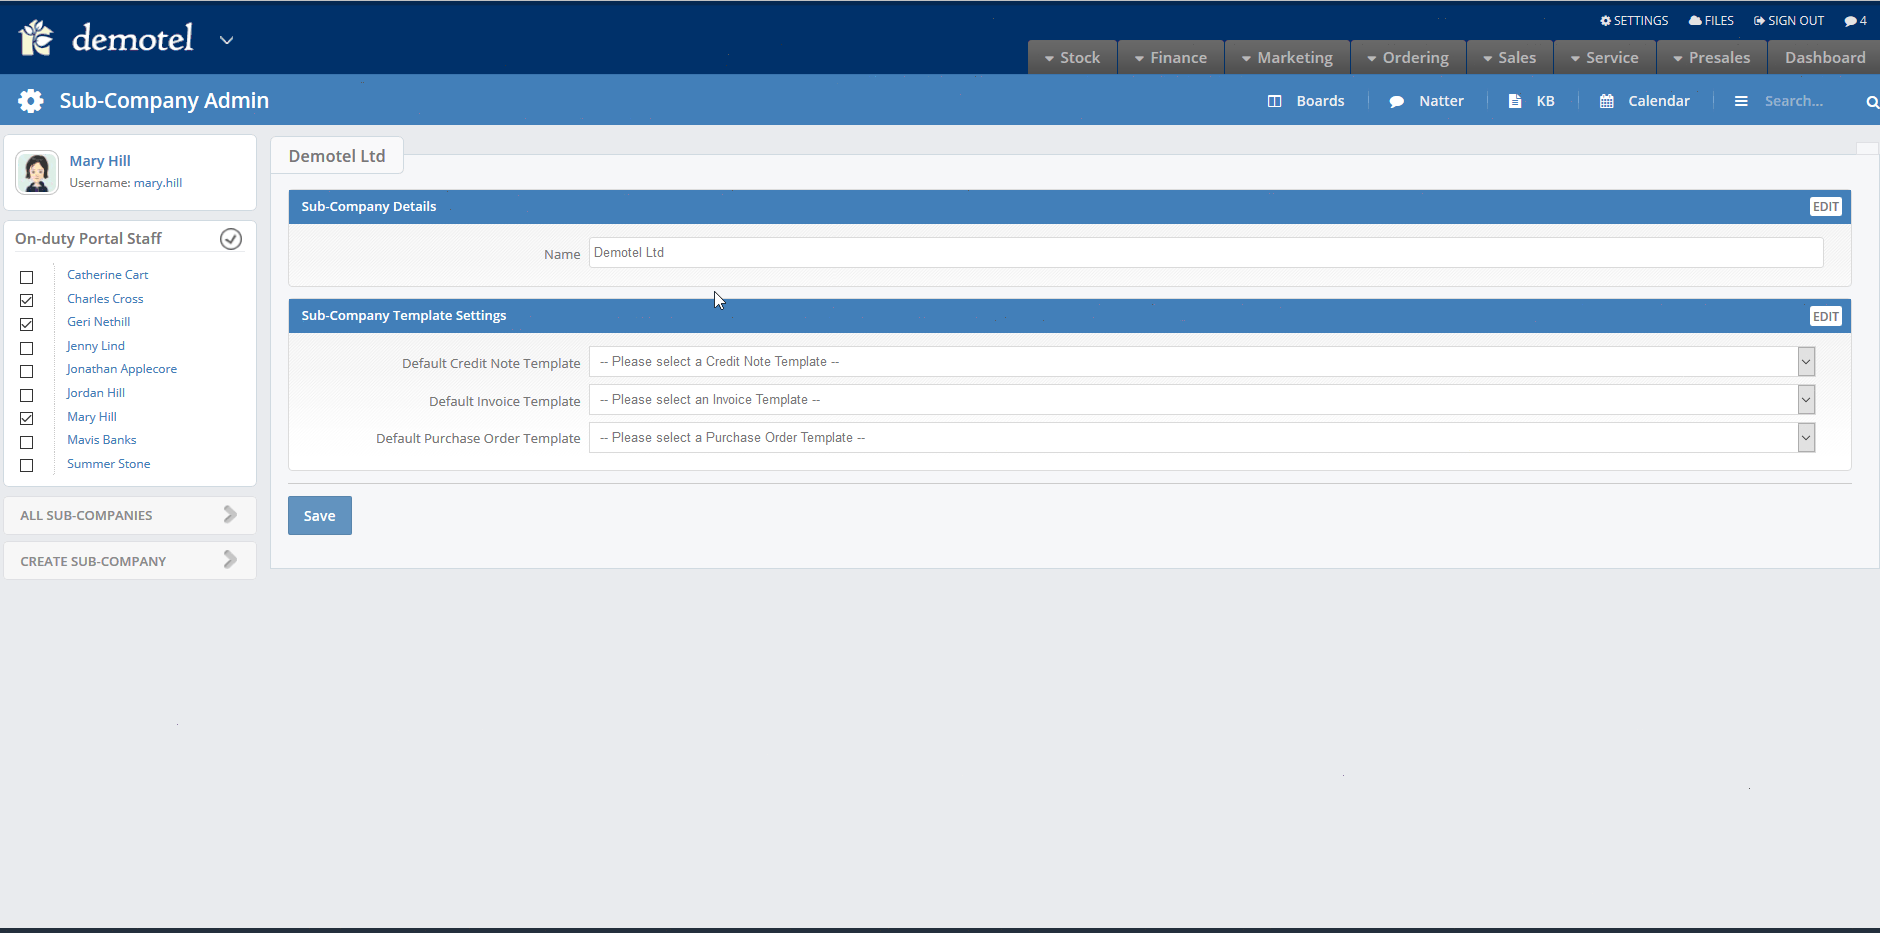Click the Save button
The image size is (1880, 933).
pyautogui.click(x=320, y=516)
